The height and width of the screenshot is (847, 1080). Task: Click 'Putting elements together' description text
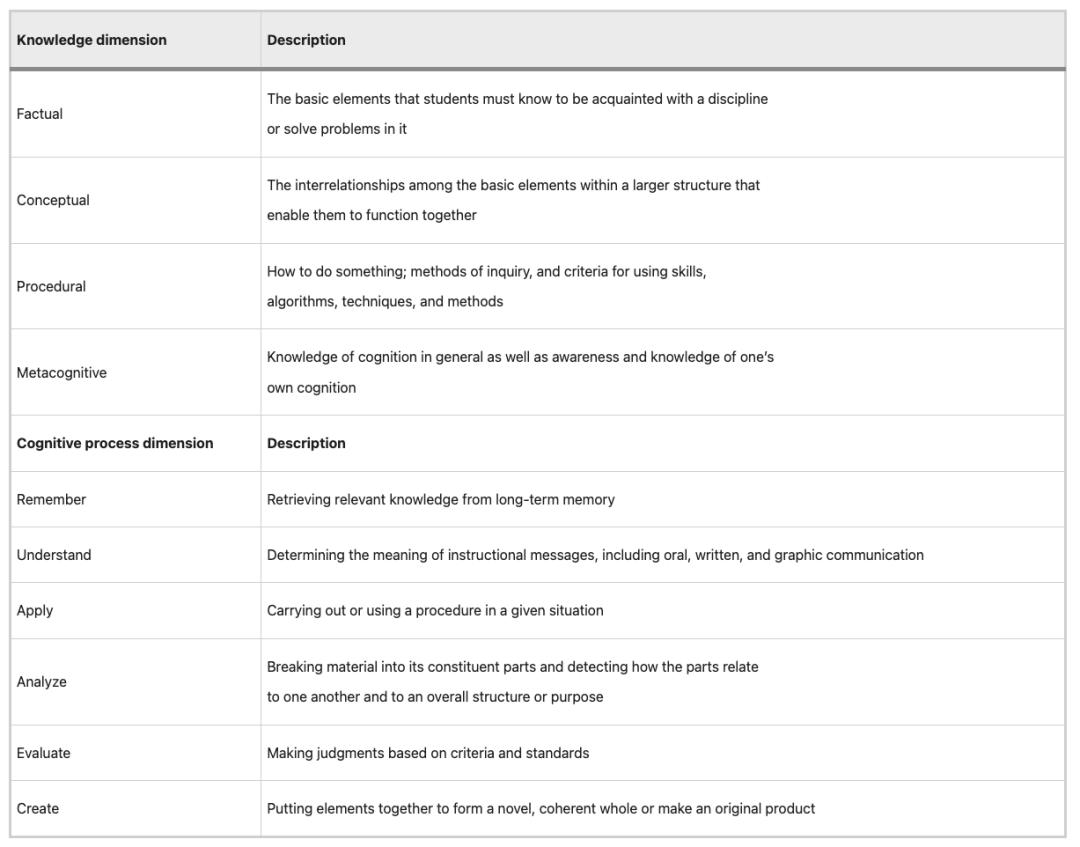(541, 808)
